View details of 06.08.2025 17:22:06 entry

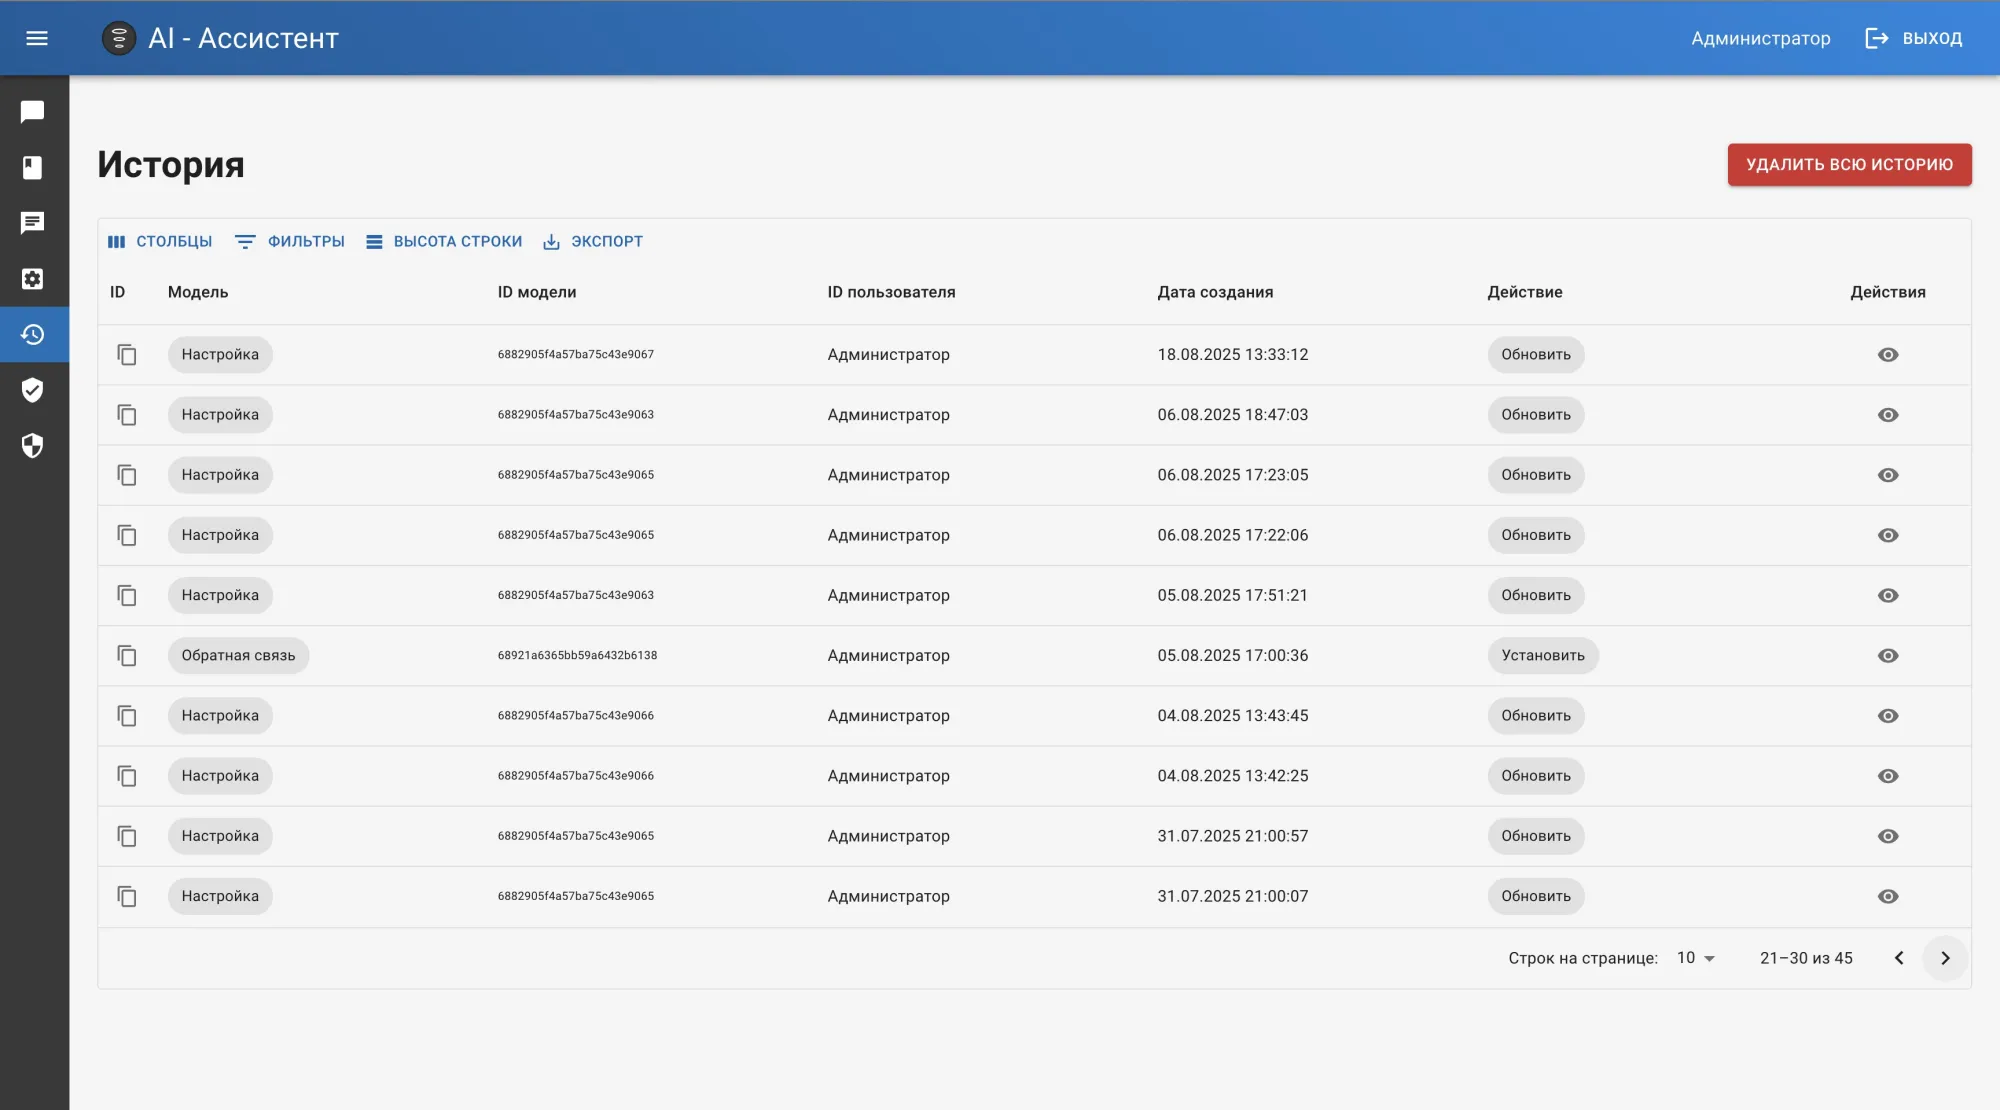point(1888,535)
